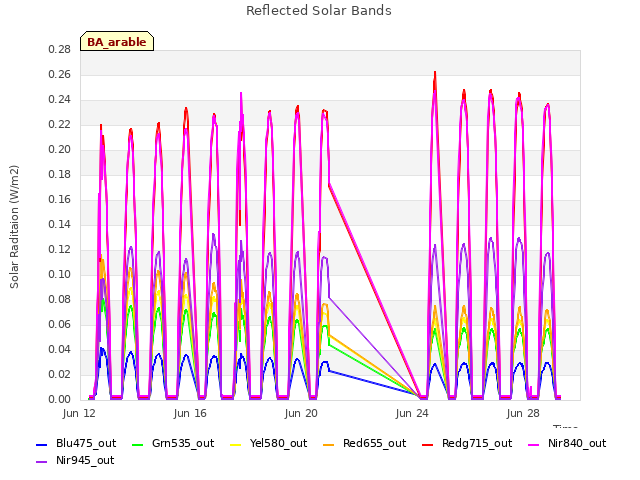Click the Grn535_out legend label

(183, 443)
